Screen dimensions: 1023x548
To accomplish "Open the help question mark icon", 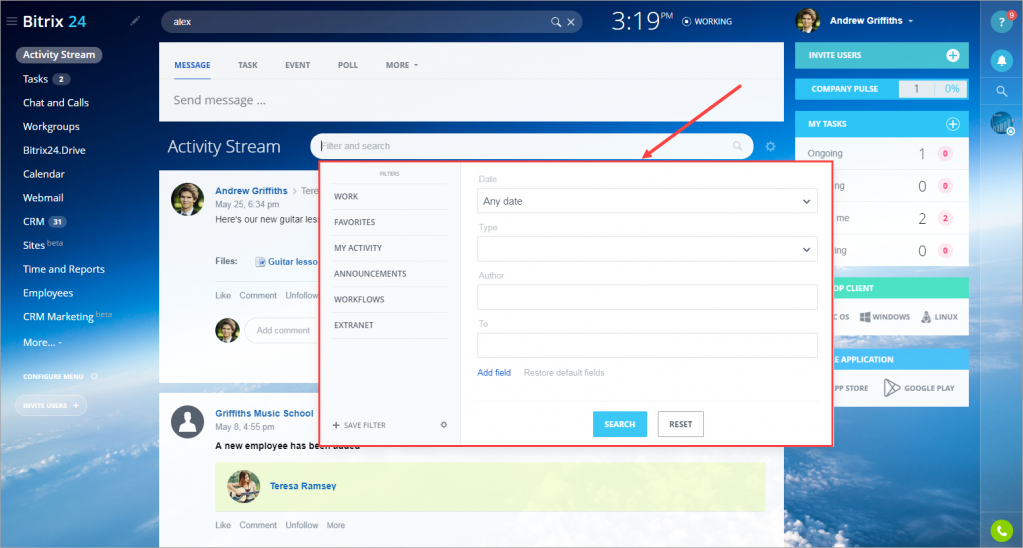I will 1001,22.
